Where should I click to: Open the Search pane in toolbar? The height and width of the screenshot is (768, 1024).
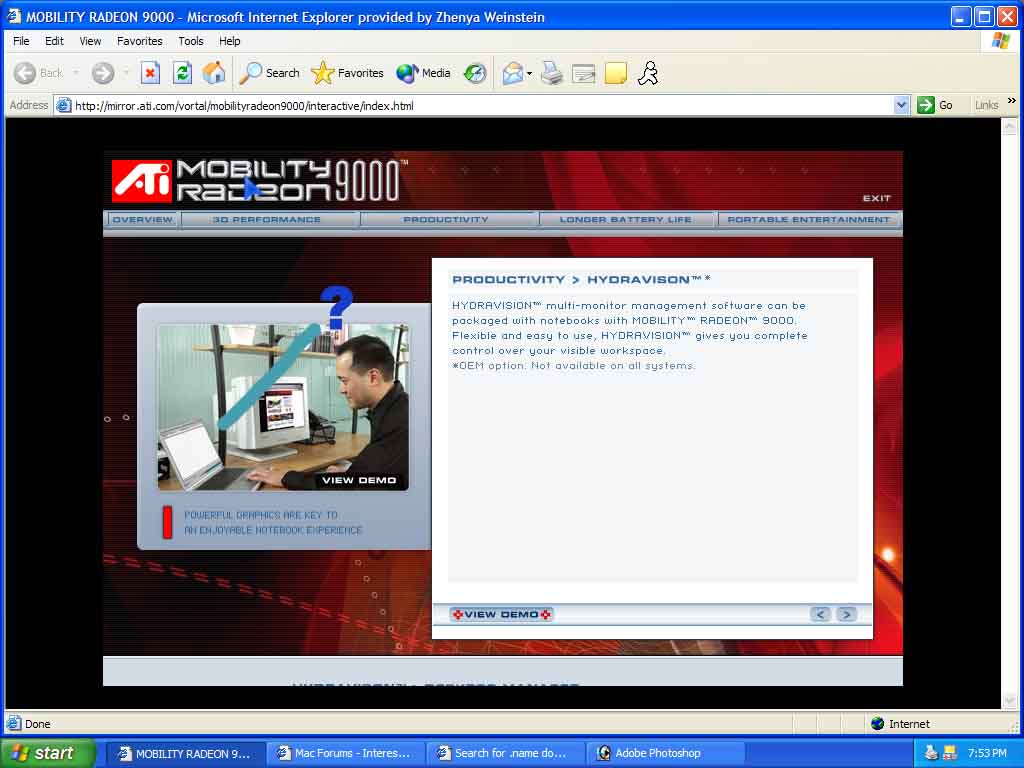click(x=269, y=73)
